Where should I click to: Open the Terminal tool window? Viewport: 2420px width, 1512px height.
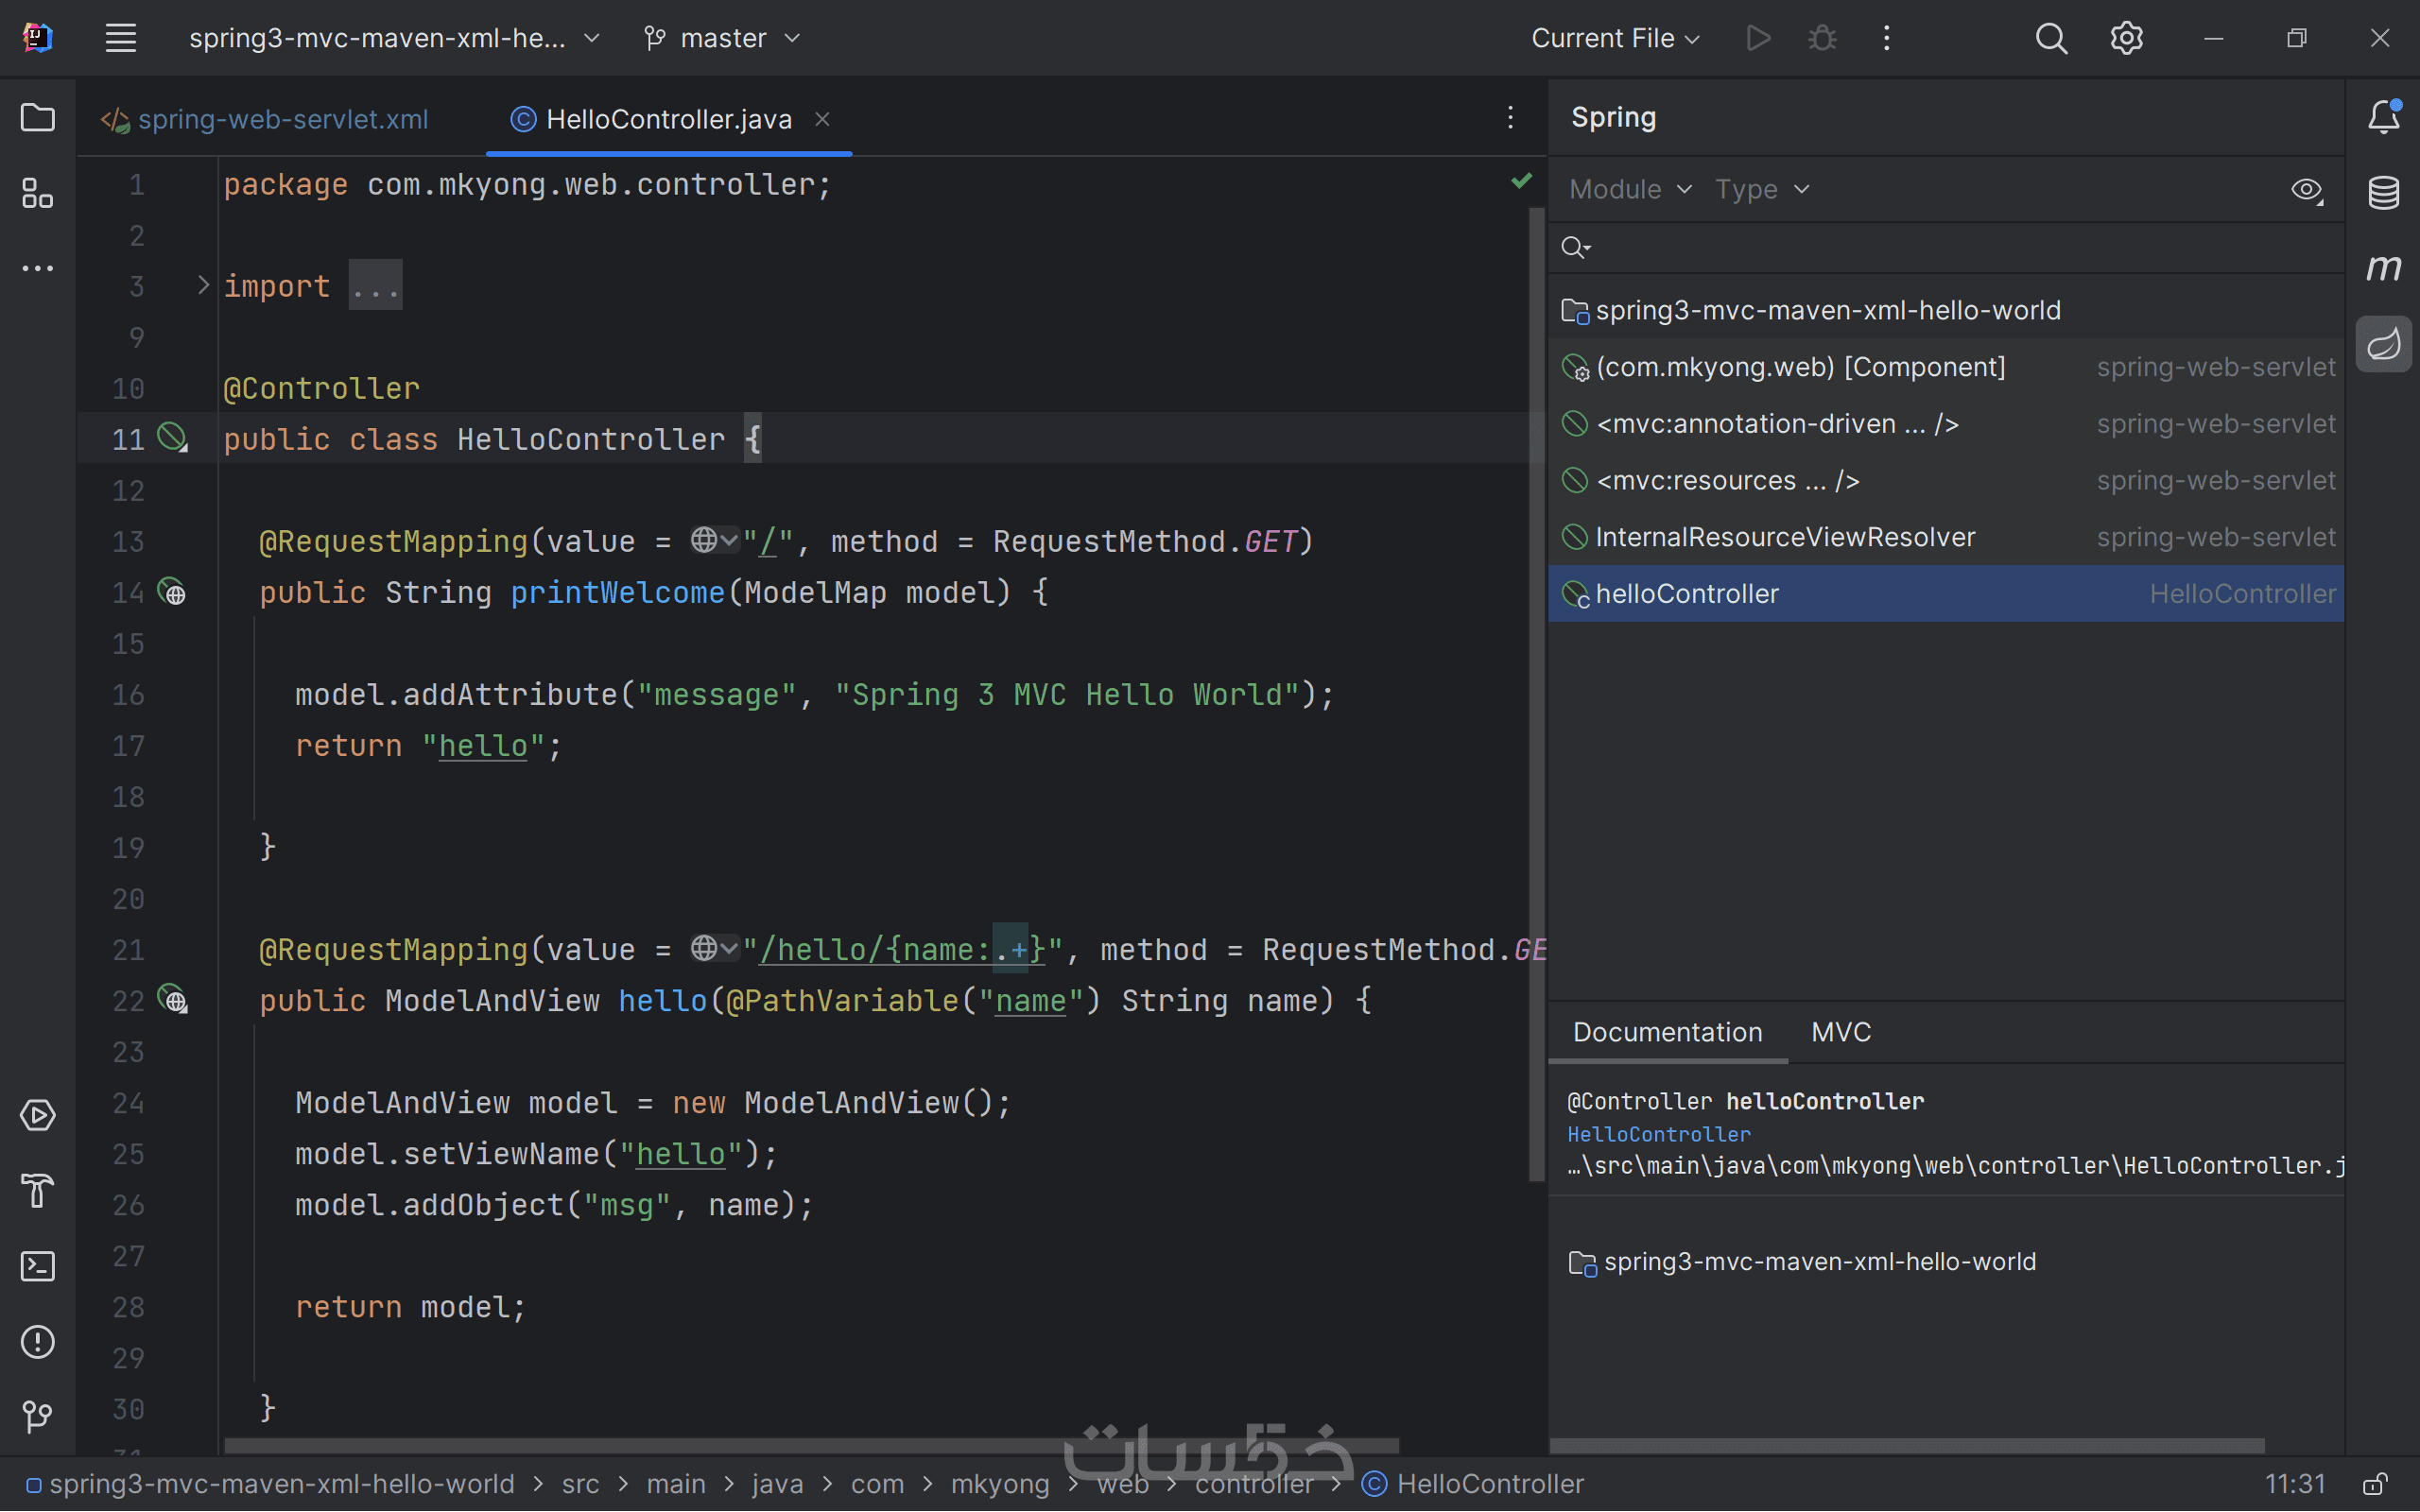38,1266
